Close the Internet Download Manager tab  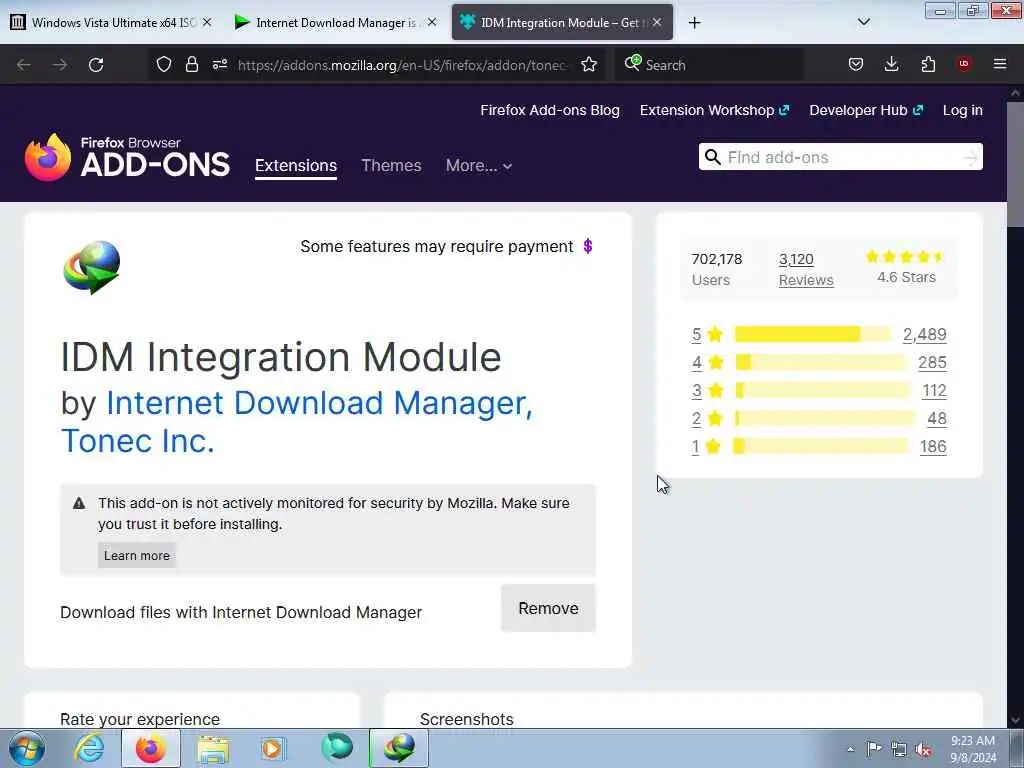coord(432,22)
